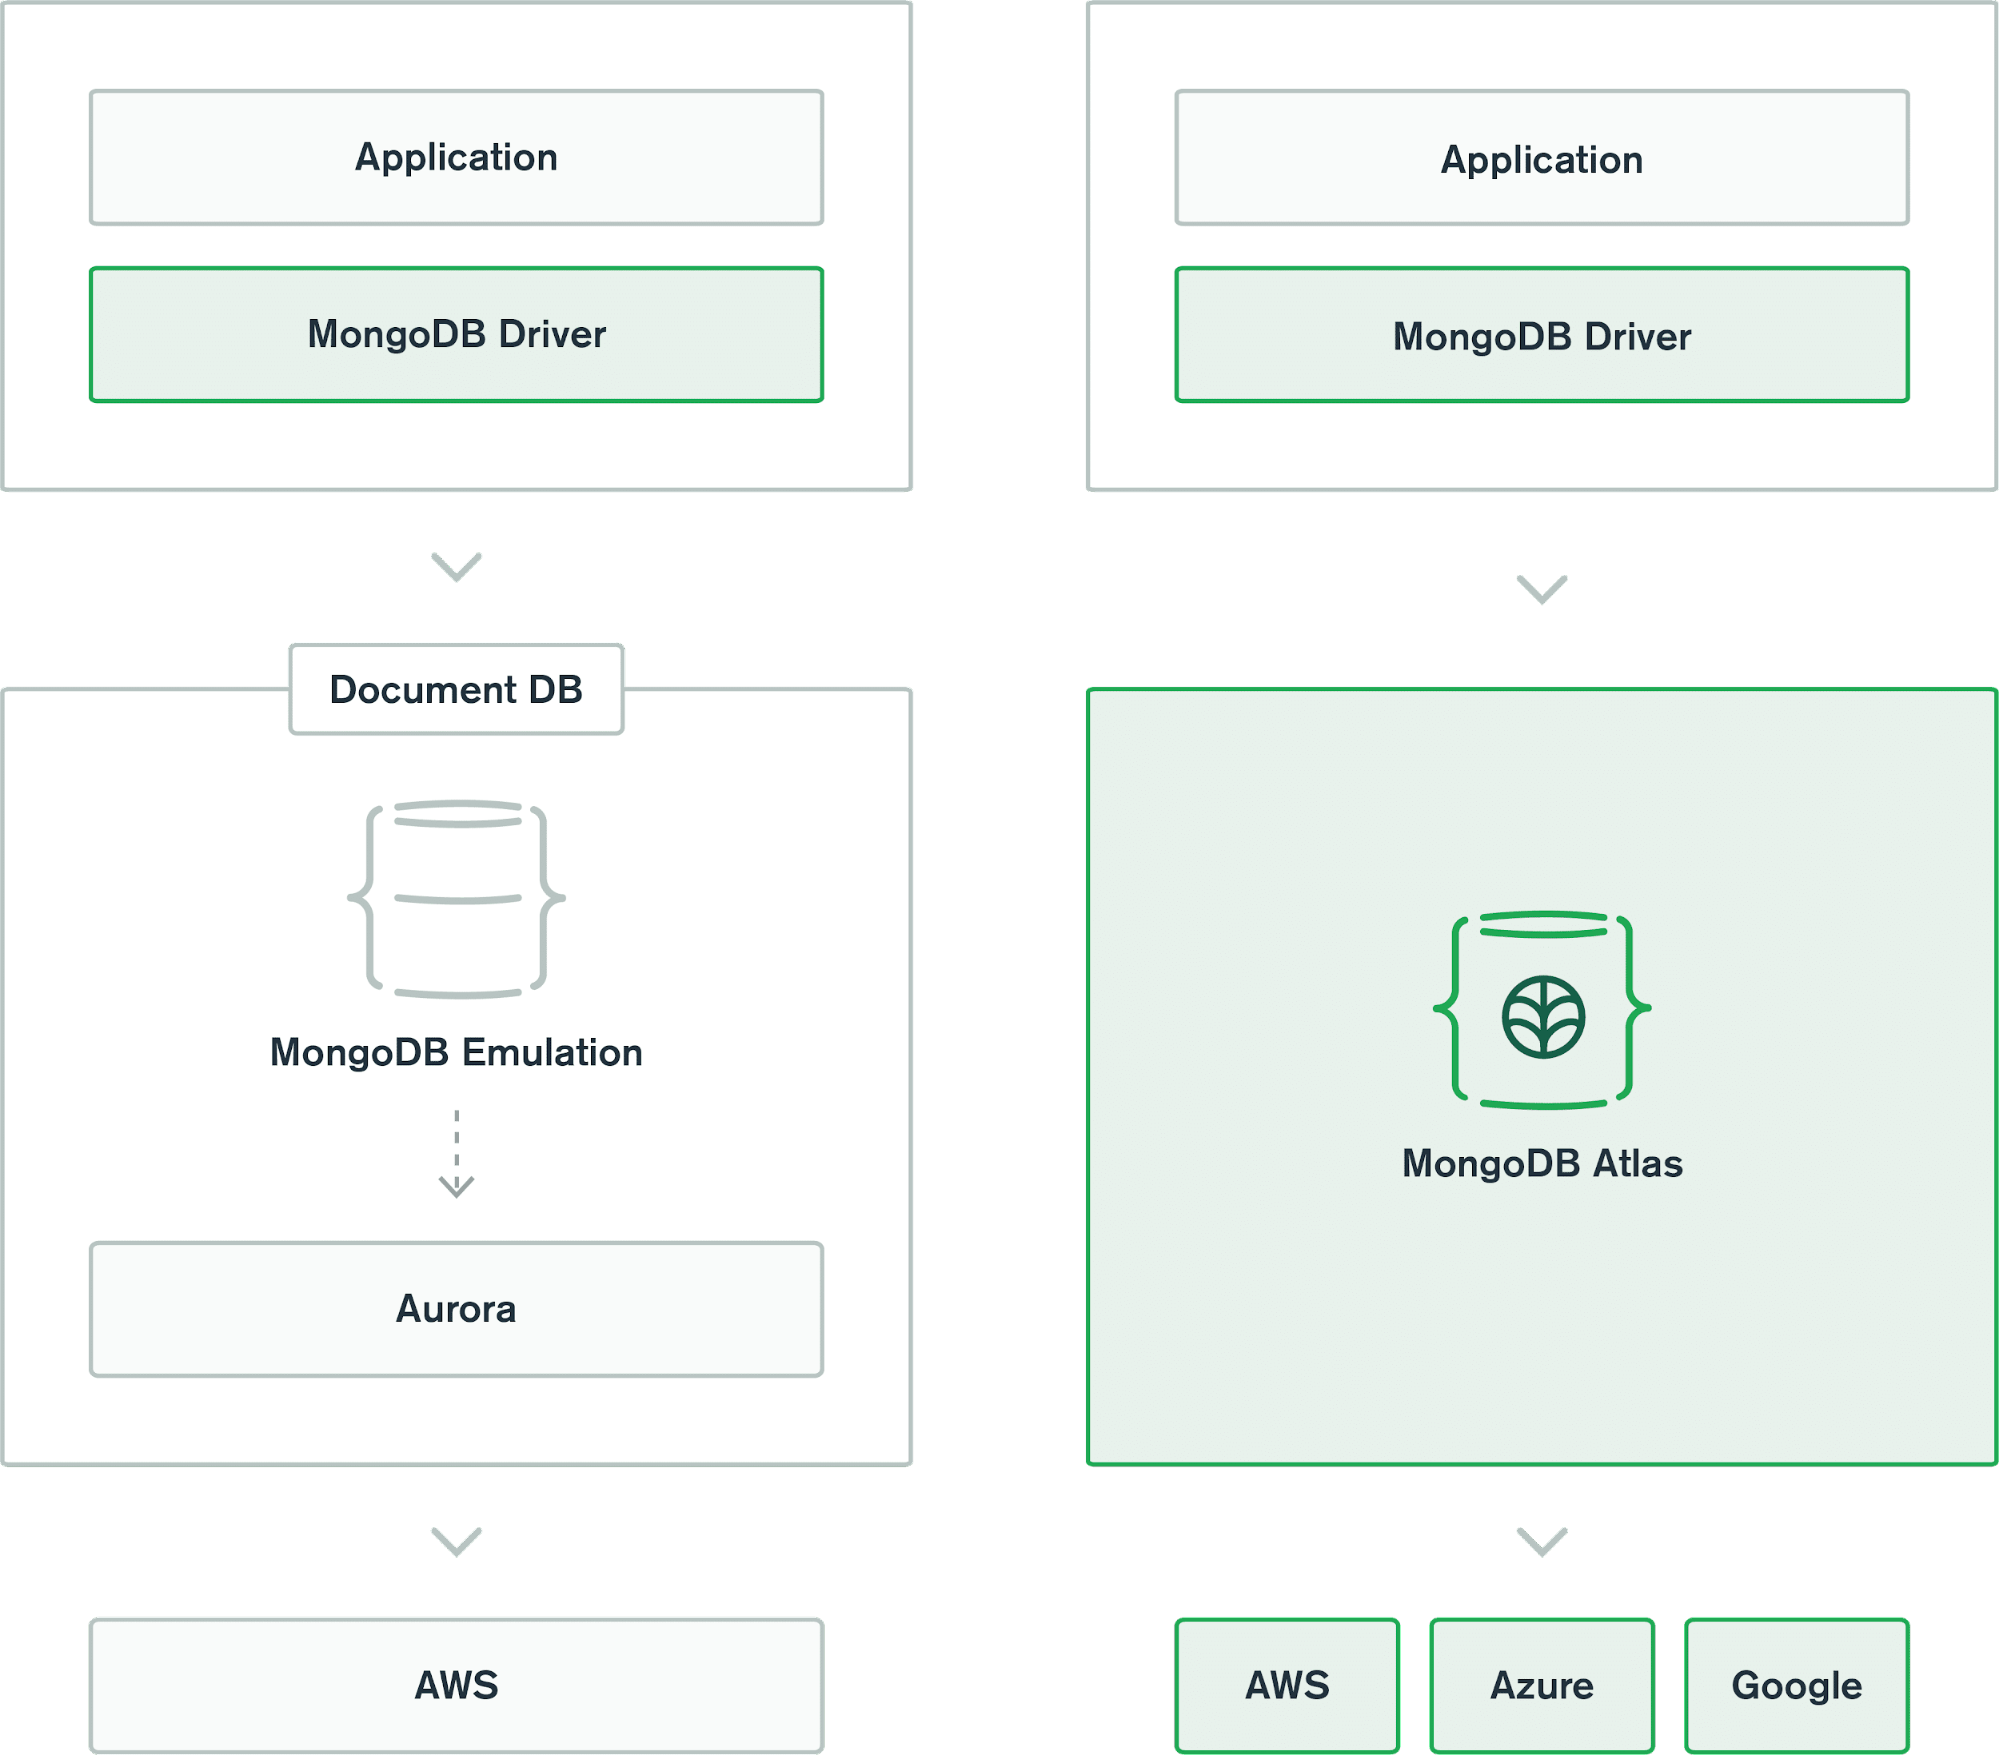The width and height of the screenshot is (1999, 1756).
Task: Click the leaf logo inside the Atlas icon
Action: click(x=1543, y=1017)
